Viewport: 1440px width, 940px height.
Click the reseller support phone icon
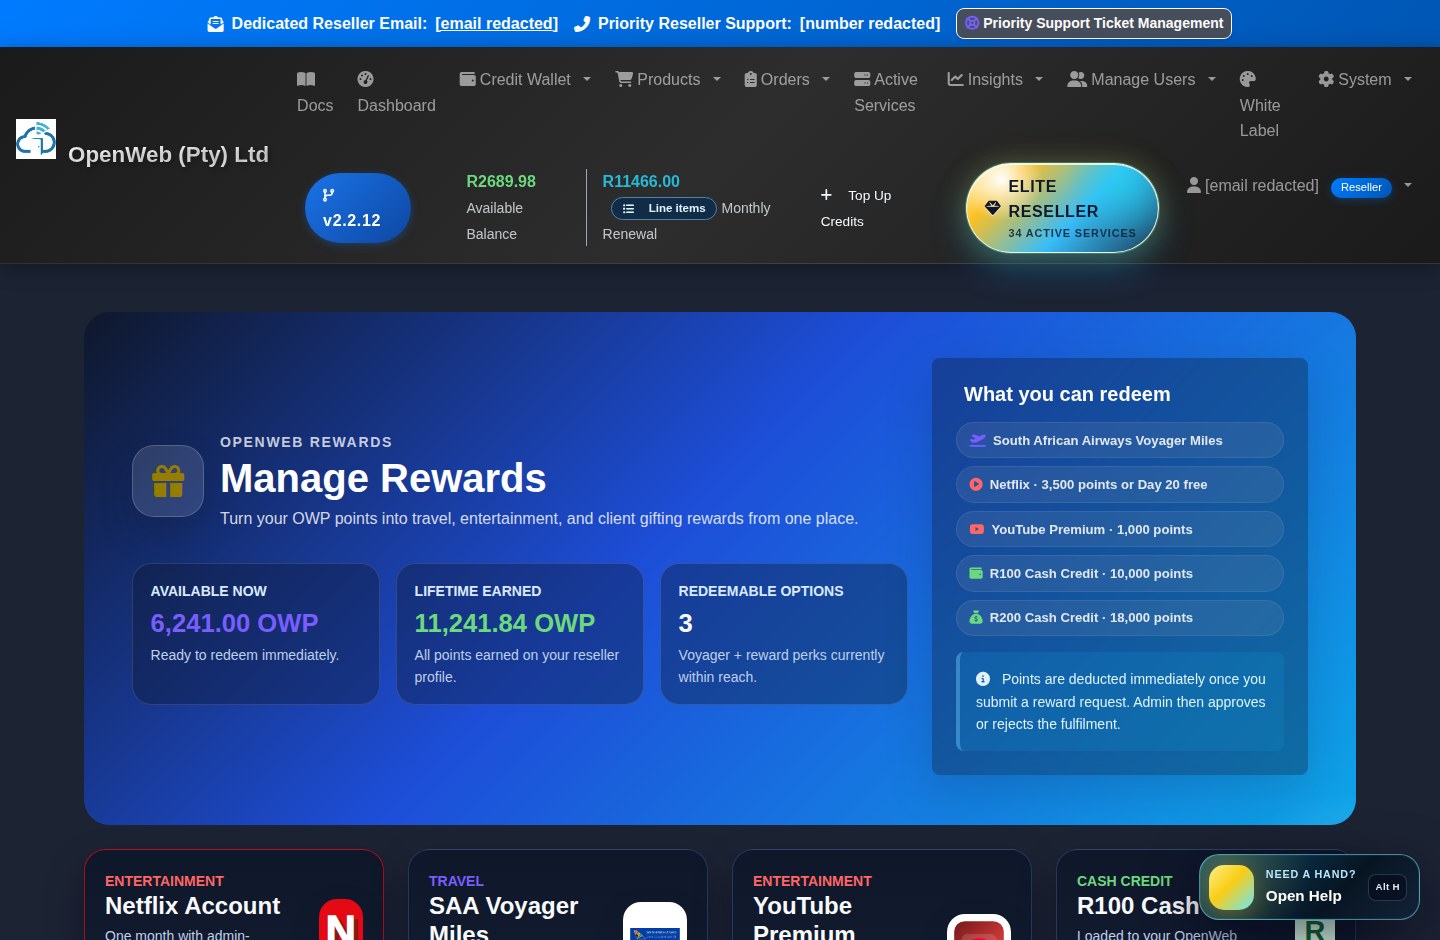point(582,24)
